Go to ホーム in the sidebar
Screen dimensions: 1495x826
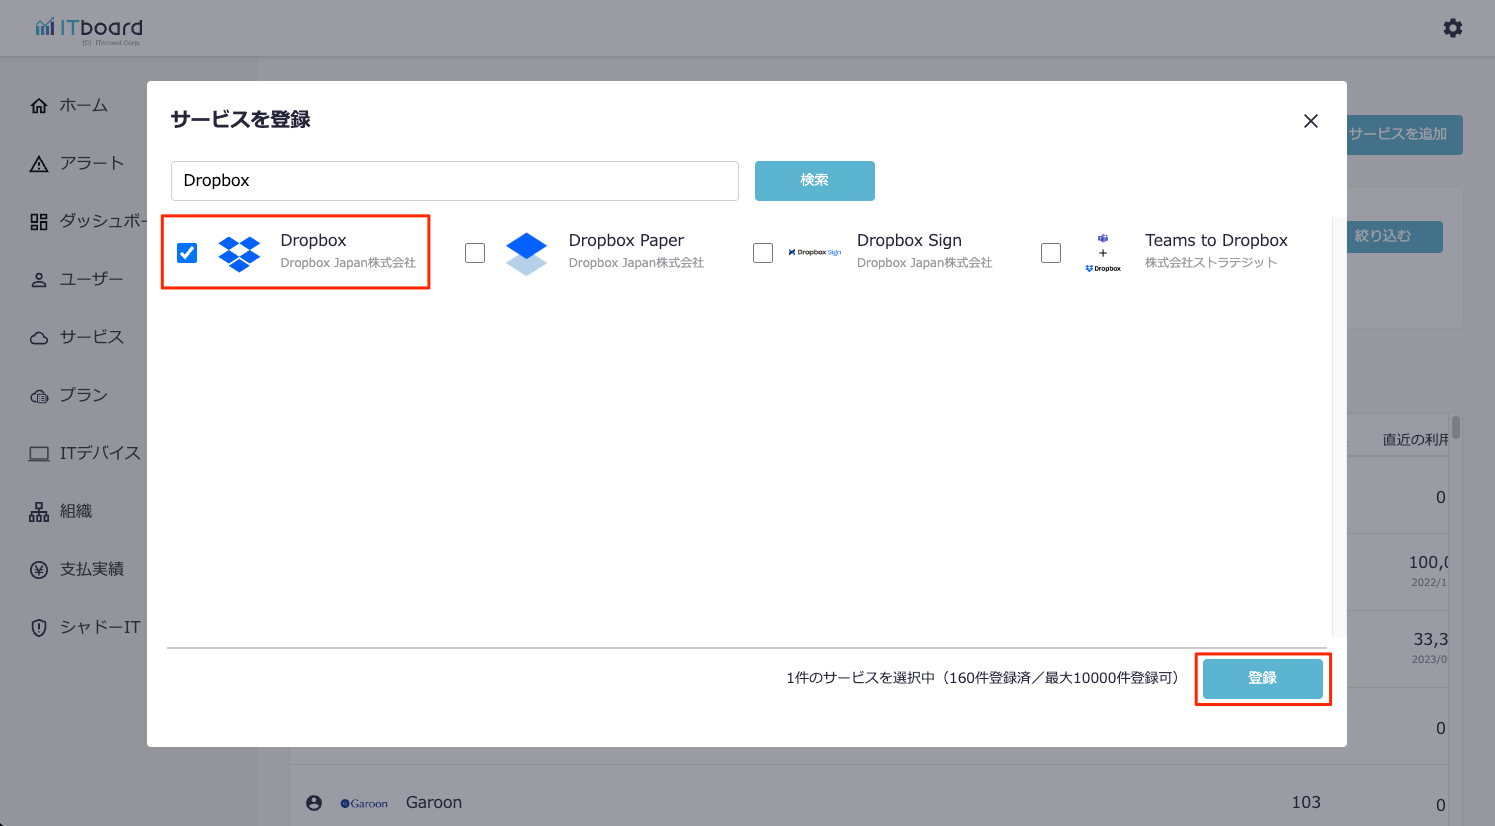(x=83, y=105)
